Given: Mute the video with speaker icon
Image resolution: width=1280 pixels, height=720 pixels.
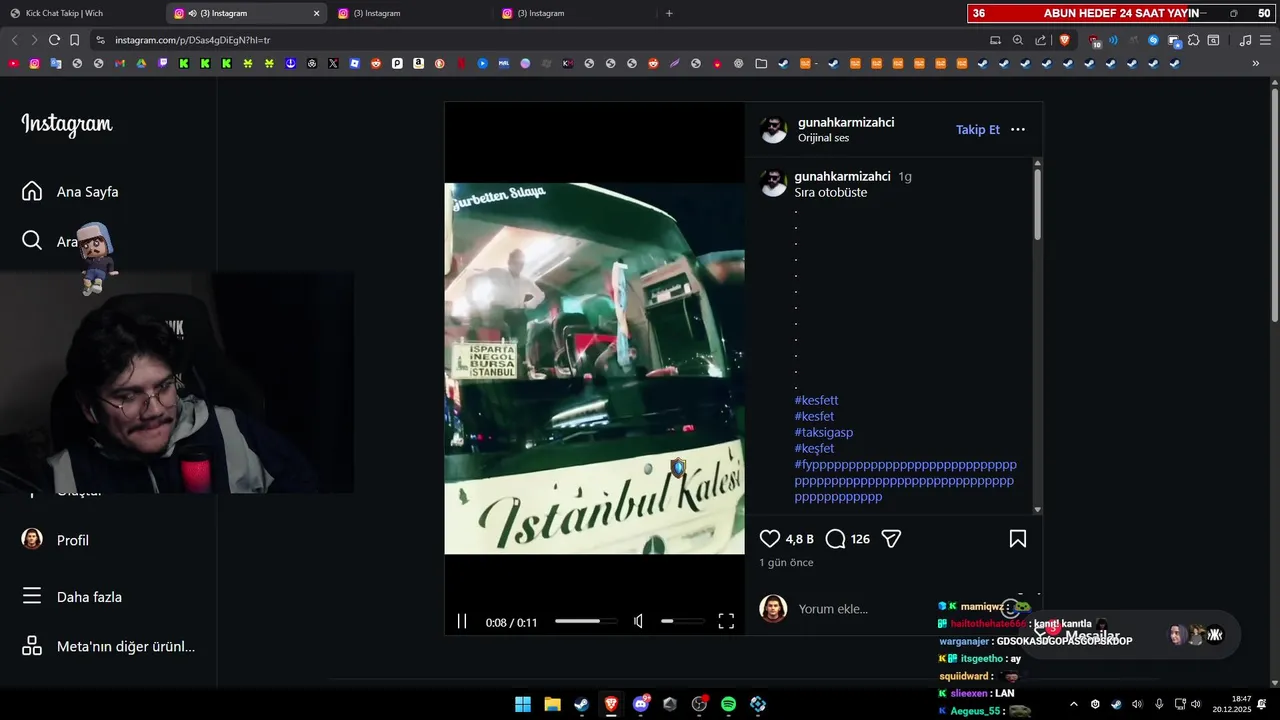Looking at the screenshot, I should (639, 622).
